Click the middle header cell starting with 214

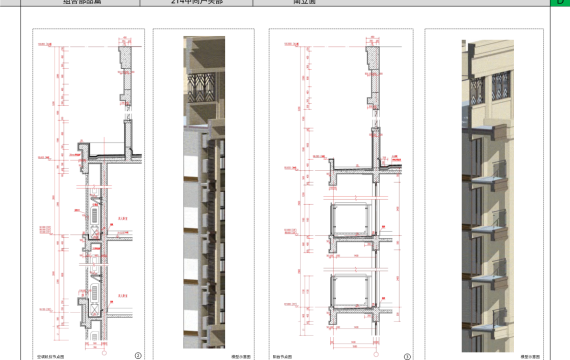coord(196,3)
